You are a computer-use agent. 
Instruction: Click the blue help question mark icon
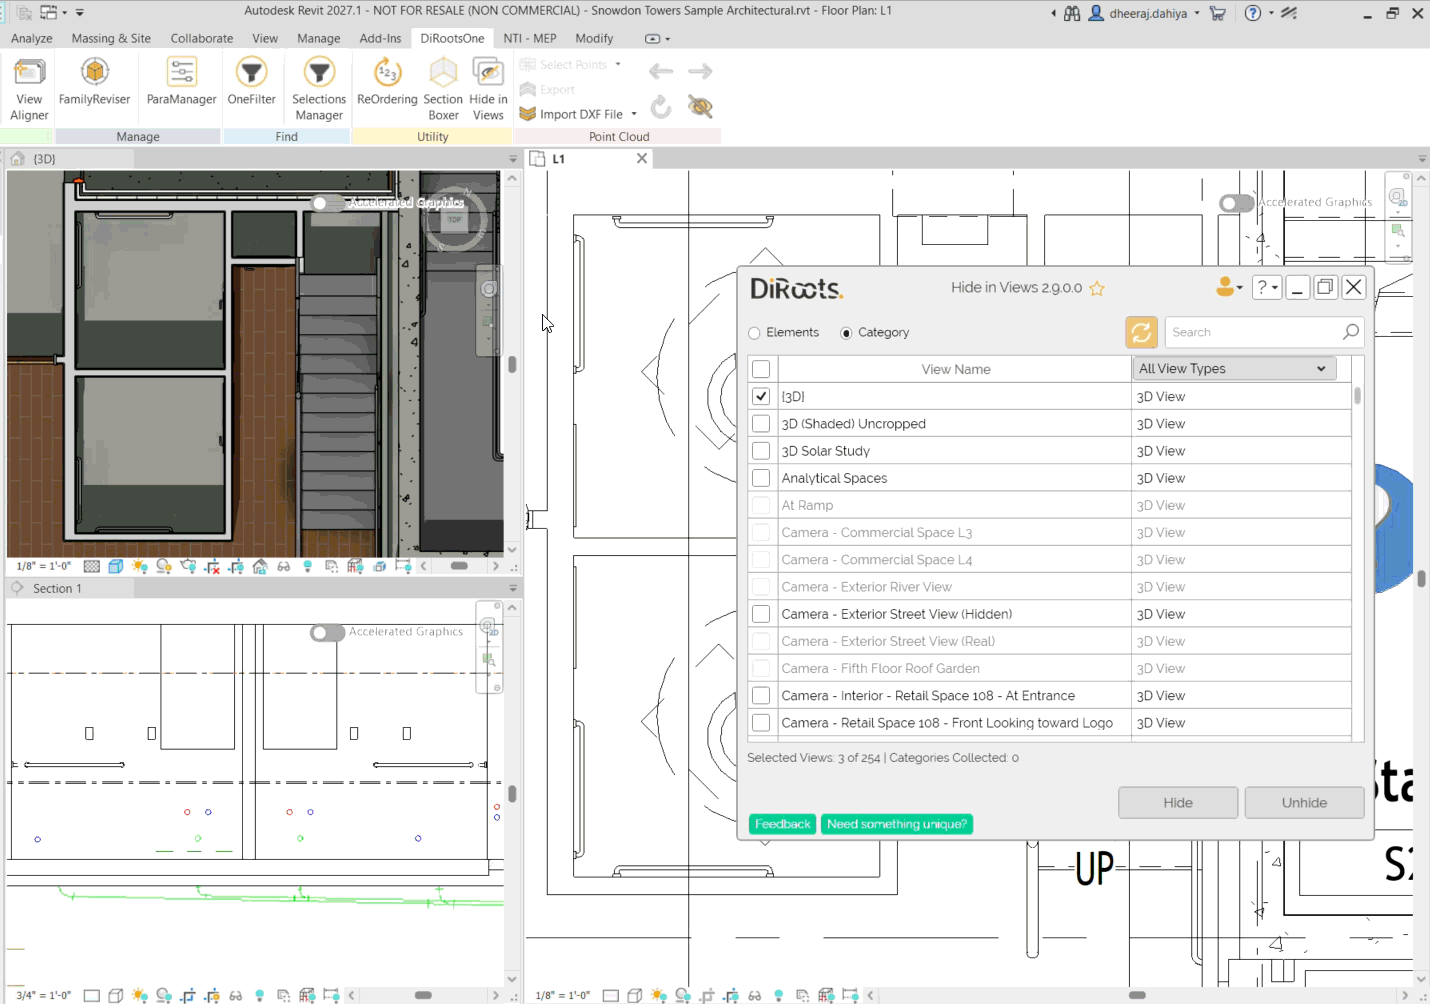click(x=1253, y=14)
